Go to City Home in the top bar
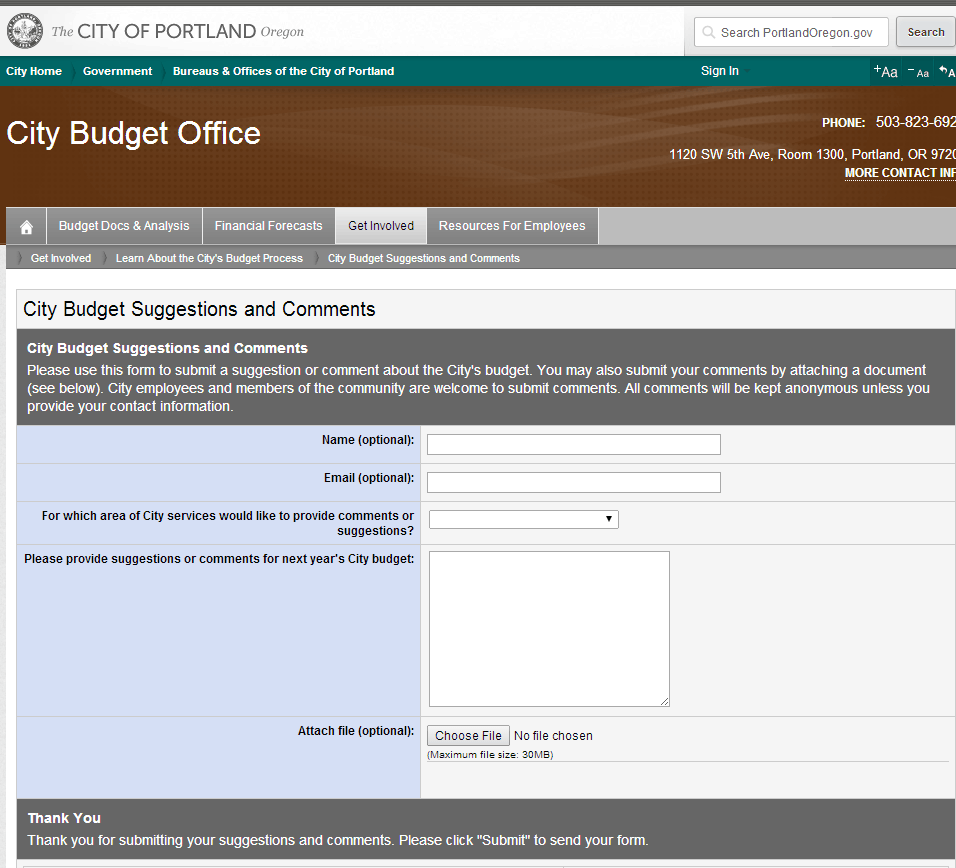 [34, 71]
